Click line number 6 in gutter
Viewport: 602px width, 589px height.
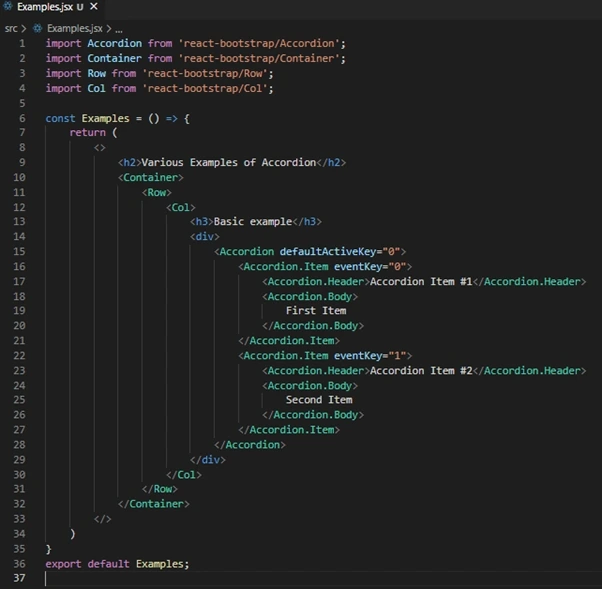[x=22, y=118]
